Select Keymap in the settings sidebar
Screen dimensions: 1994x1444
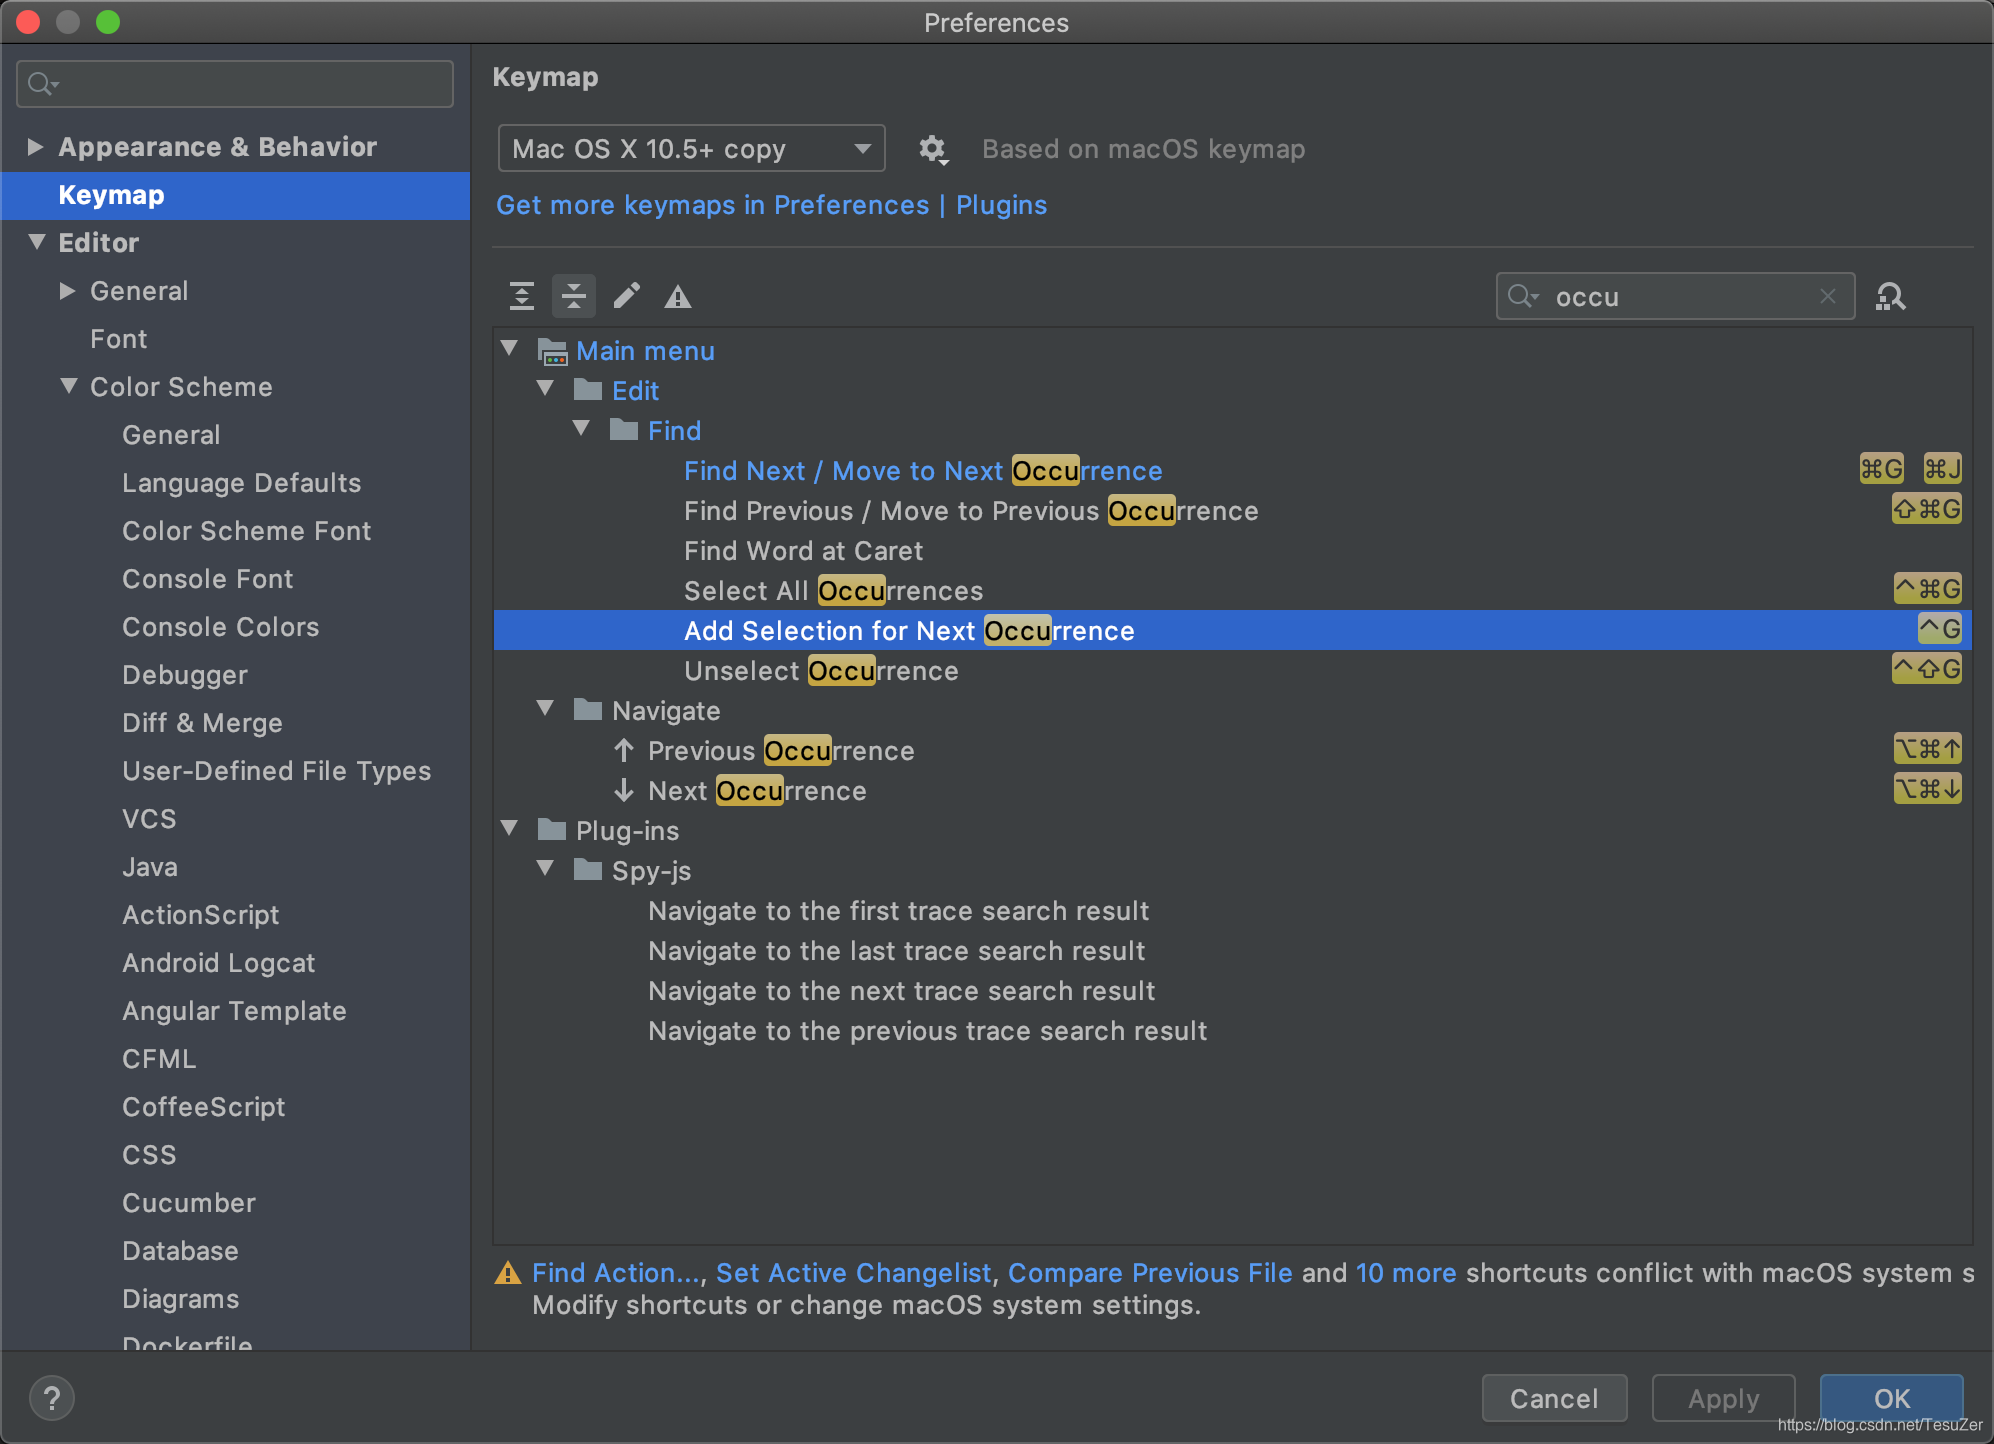coord(236,195)
